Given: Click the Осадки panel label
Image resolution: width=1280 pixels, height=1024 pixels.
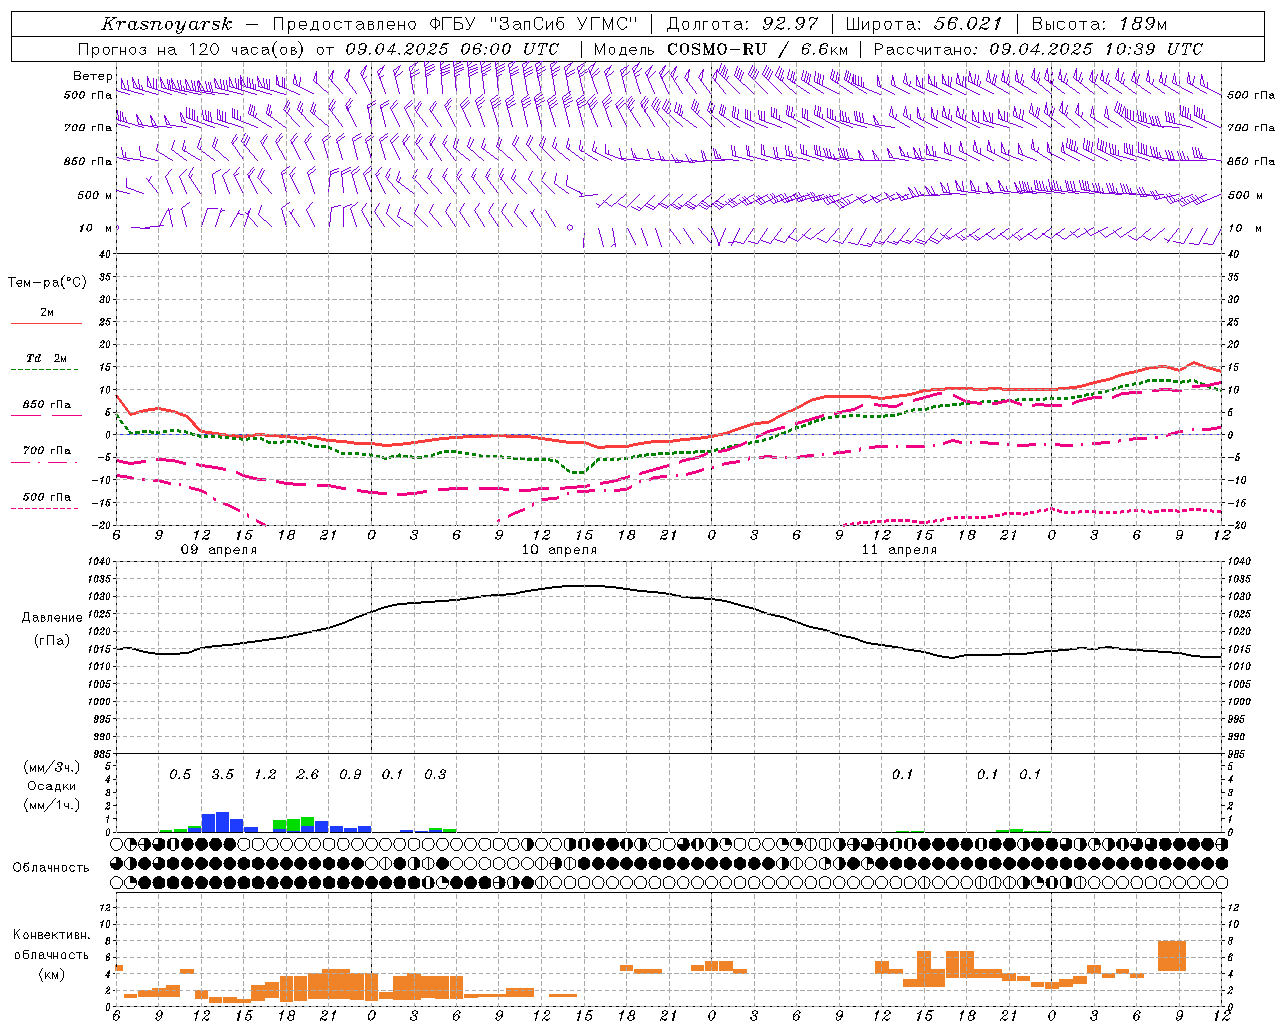Looking at the screenshot, I should tap(52, 786).
